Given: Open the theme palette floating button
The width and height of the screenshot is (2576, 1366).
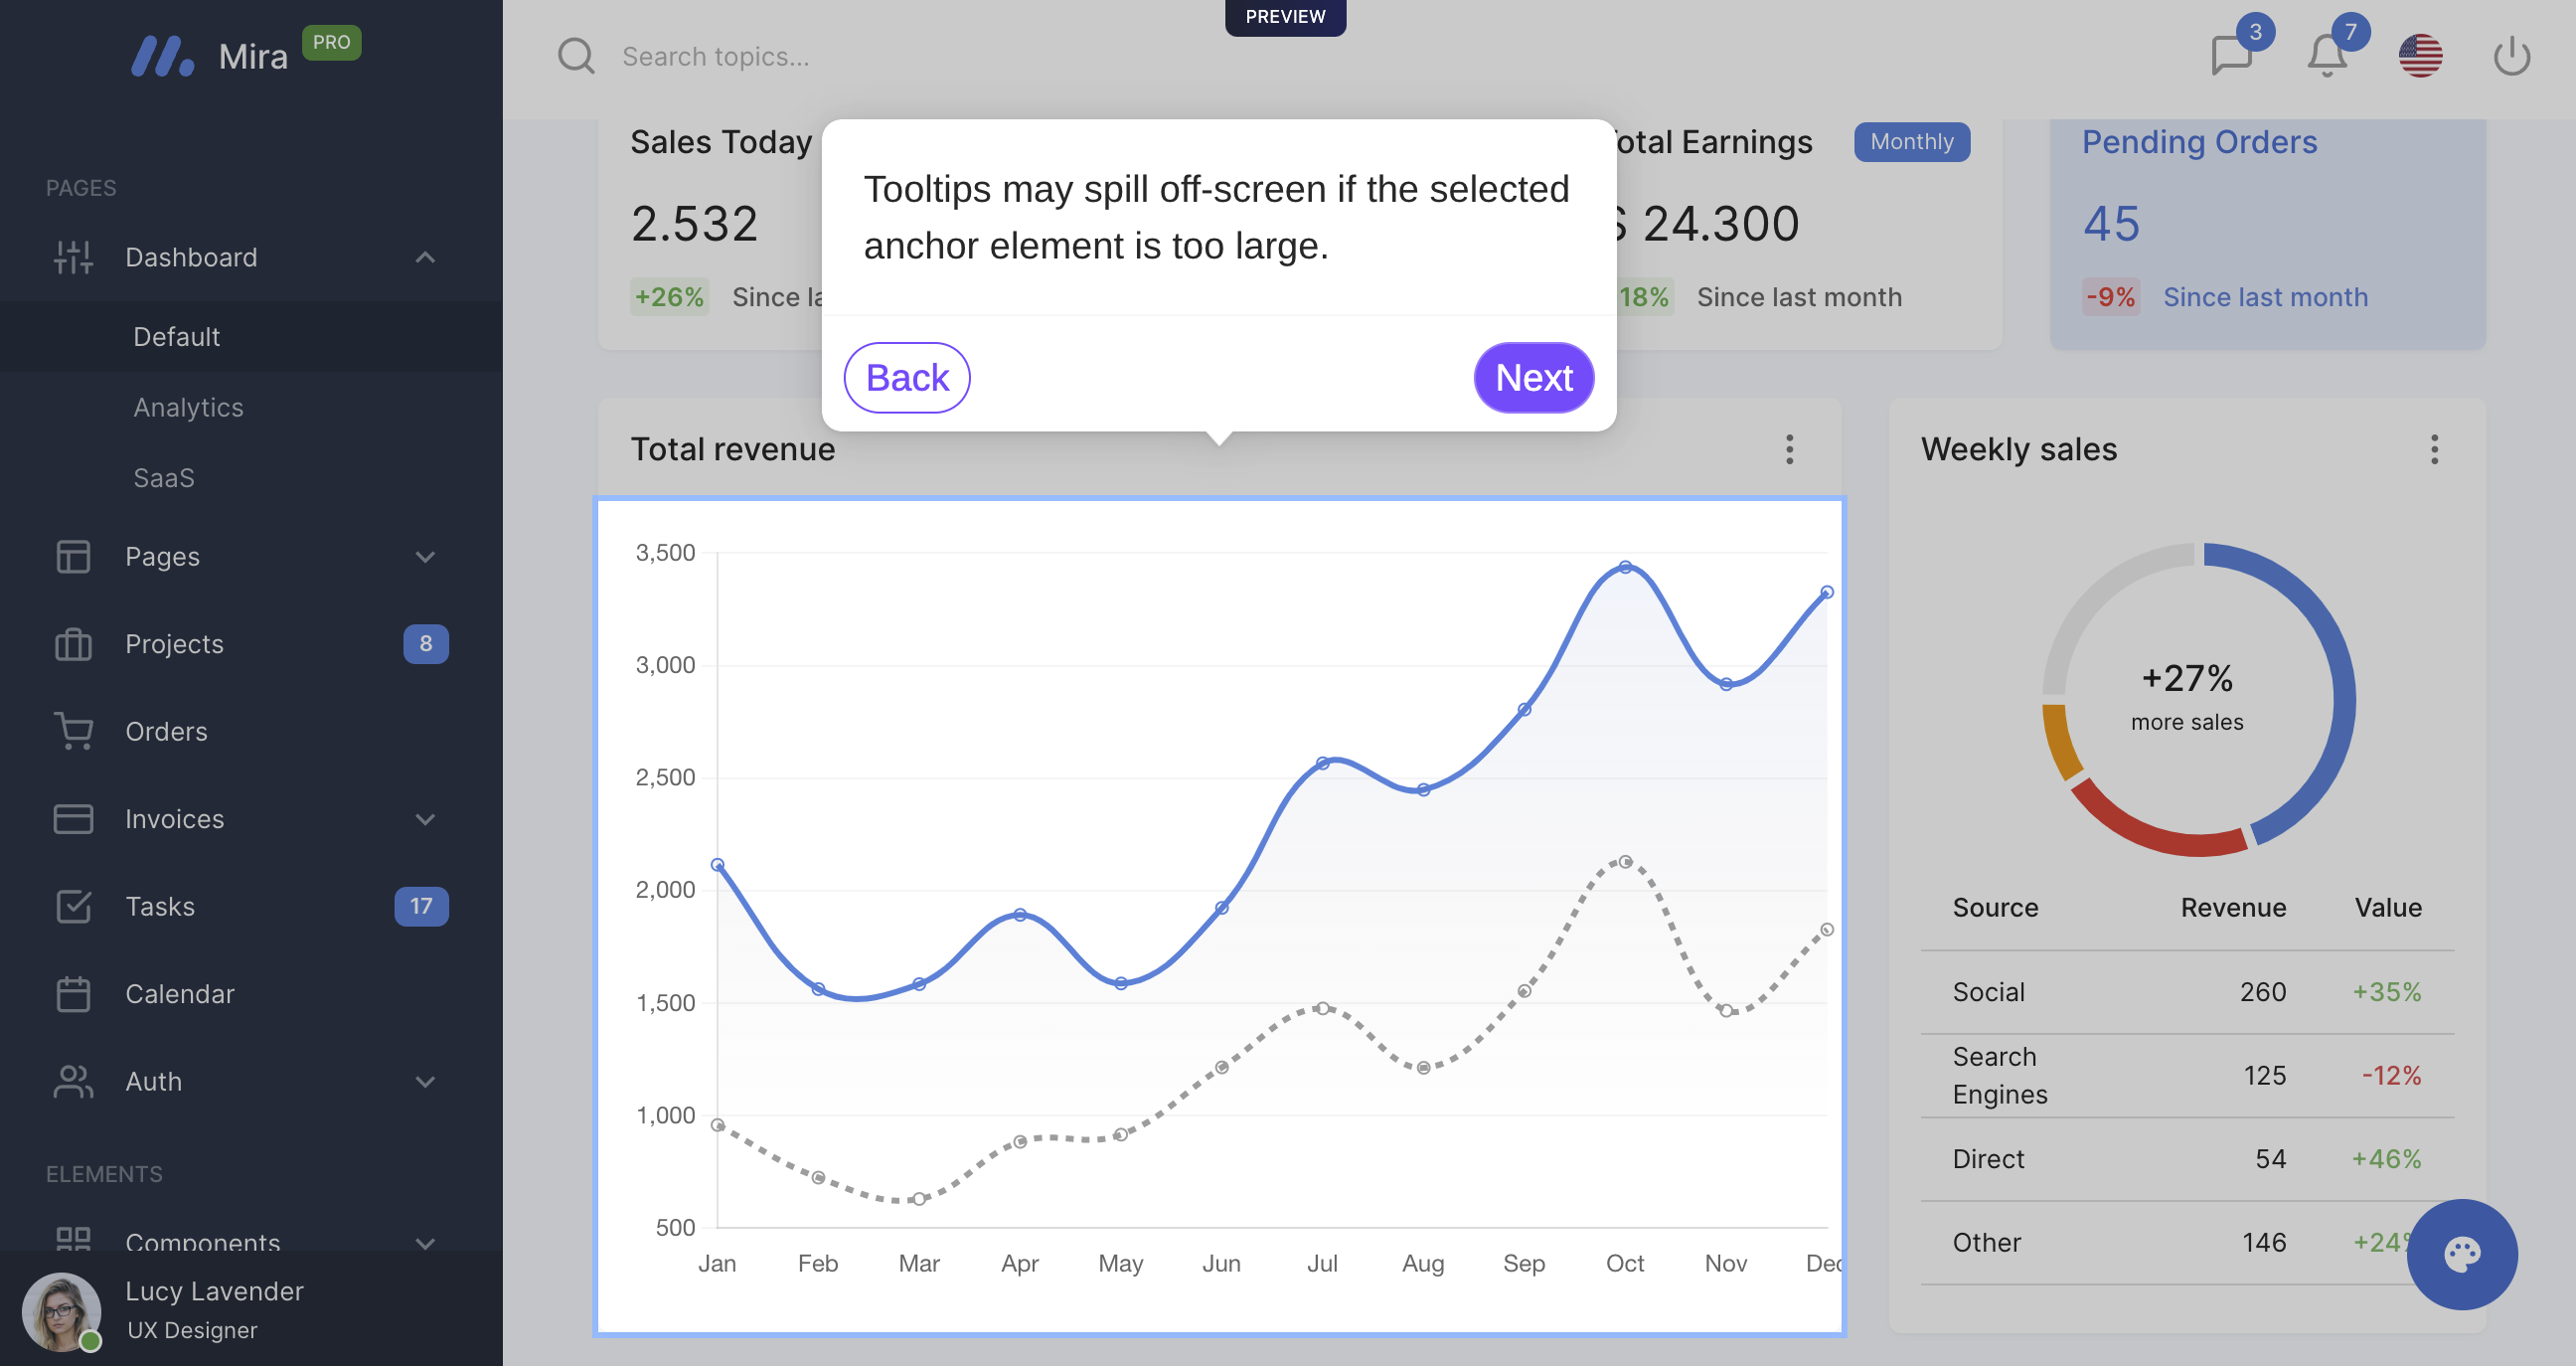Looking at the screenshot, I should [x=2461, y=1254].
